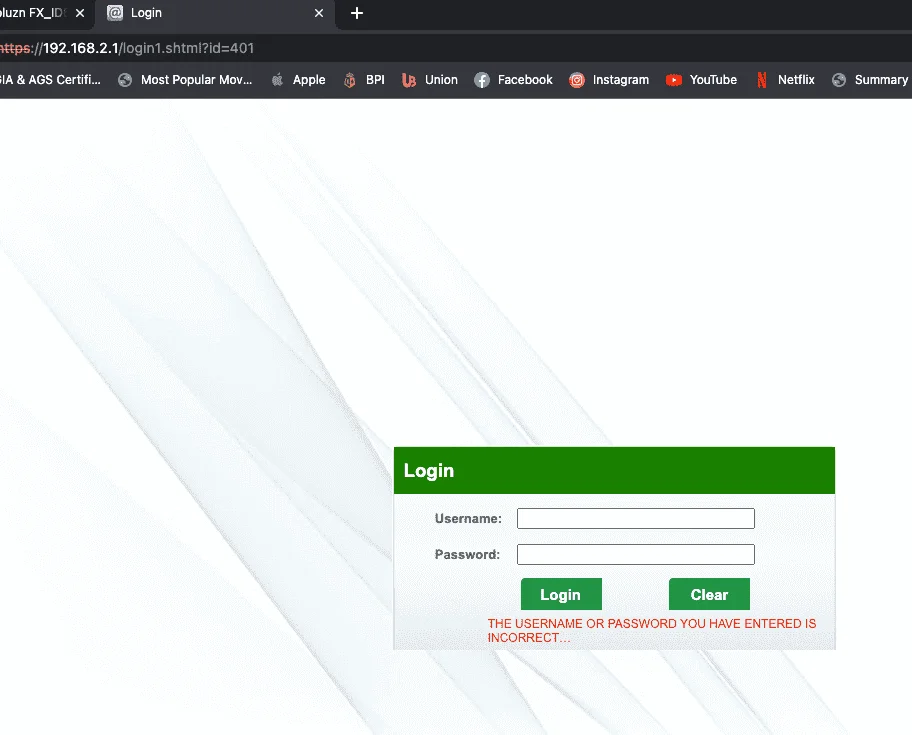Viewport: 912px width, 735px height.
Task: Open the BPI bookmark
Action: coord(364,80)
